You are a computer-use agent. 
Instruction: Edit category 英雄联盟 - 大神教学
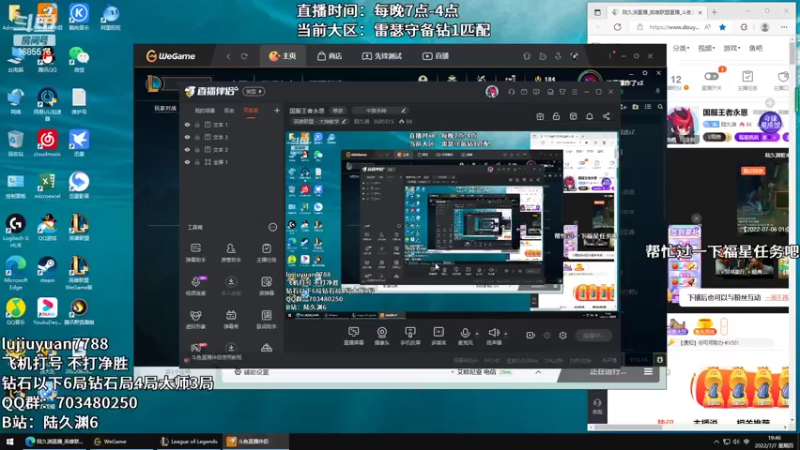pos(319,121)
